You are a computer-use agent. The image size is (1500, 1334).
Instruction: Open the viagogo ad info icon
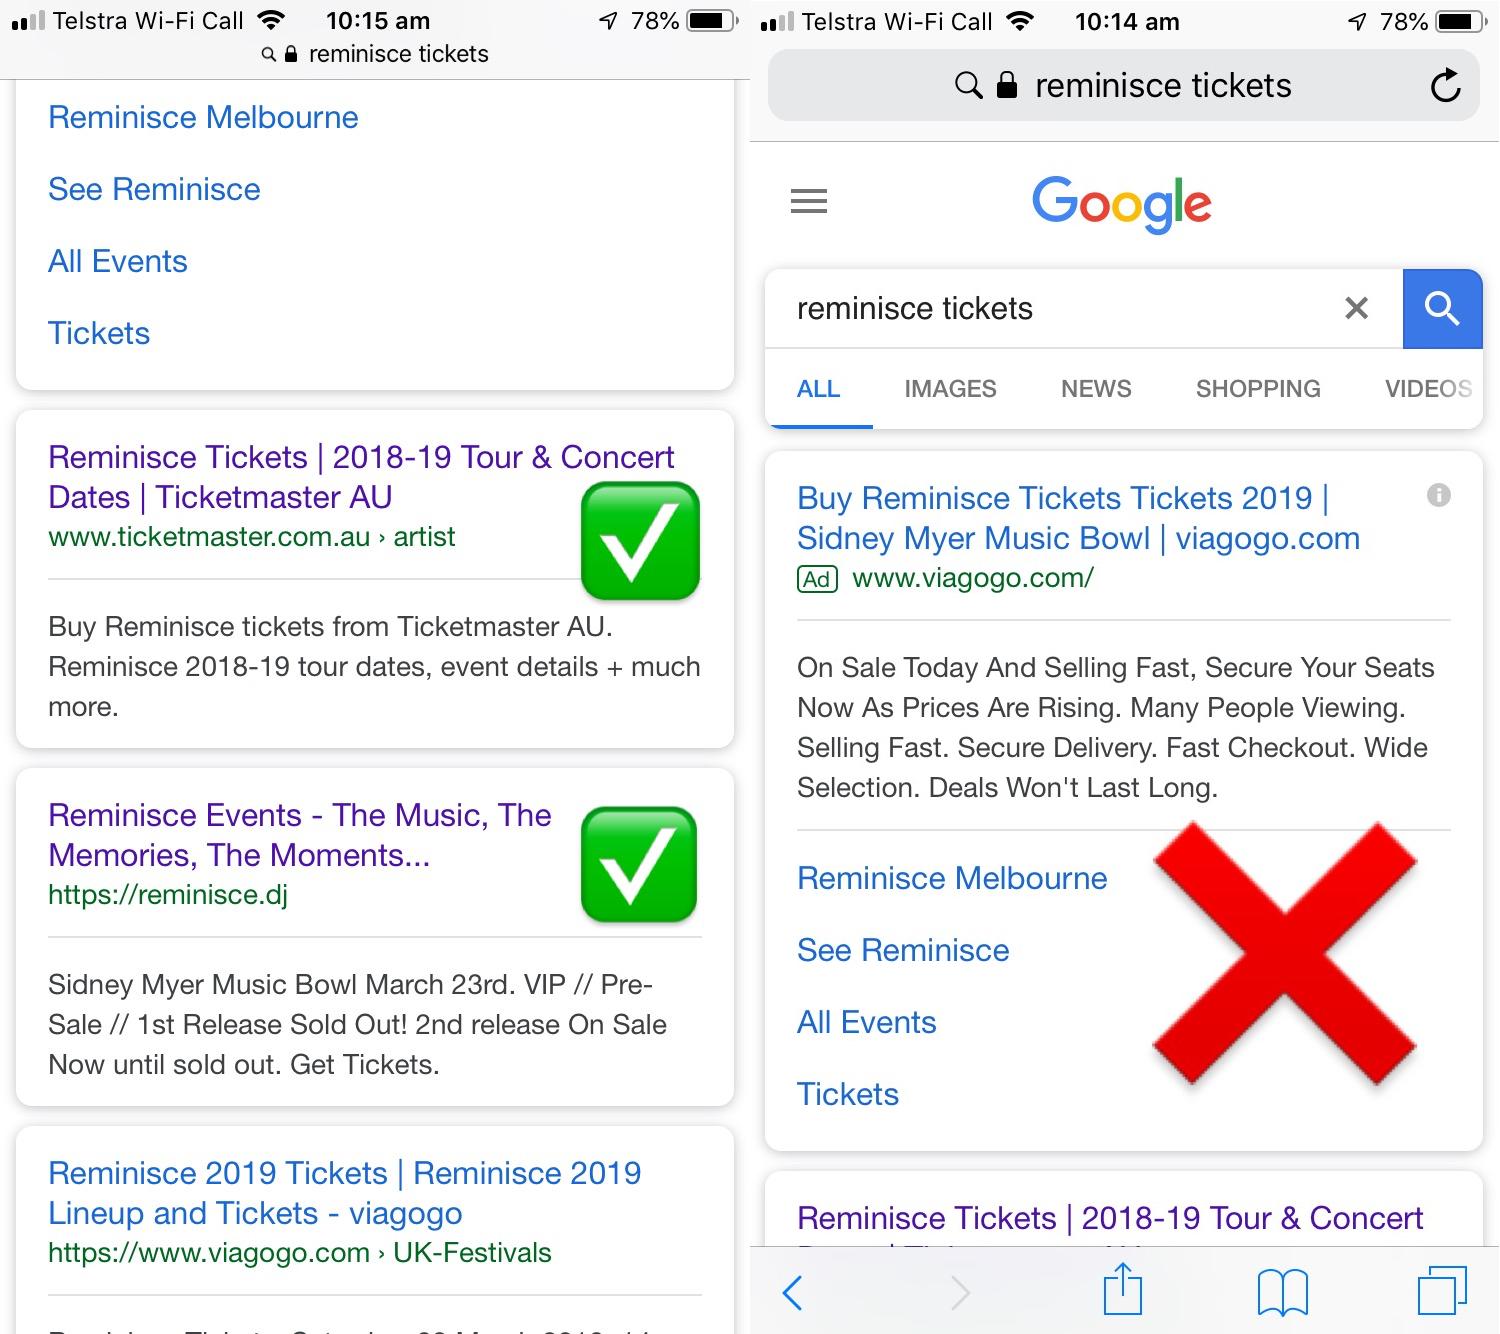pos(1438,495)
